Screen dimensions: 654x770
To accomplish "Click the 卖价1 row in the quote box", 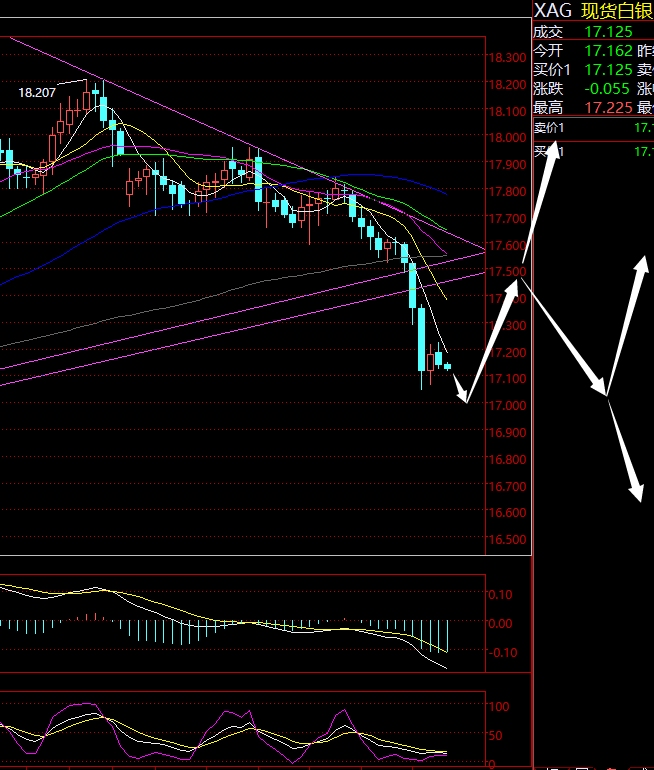I will coord(594,128).
